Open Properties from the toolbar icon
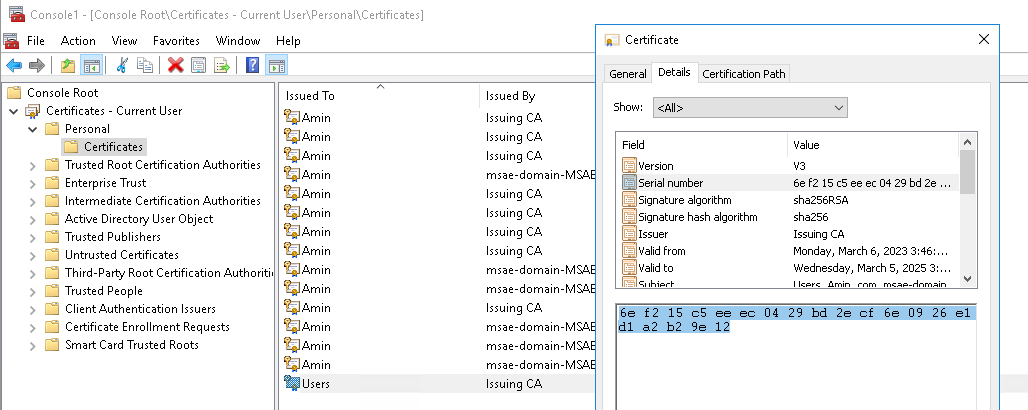 tap(199, 65)
